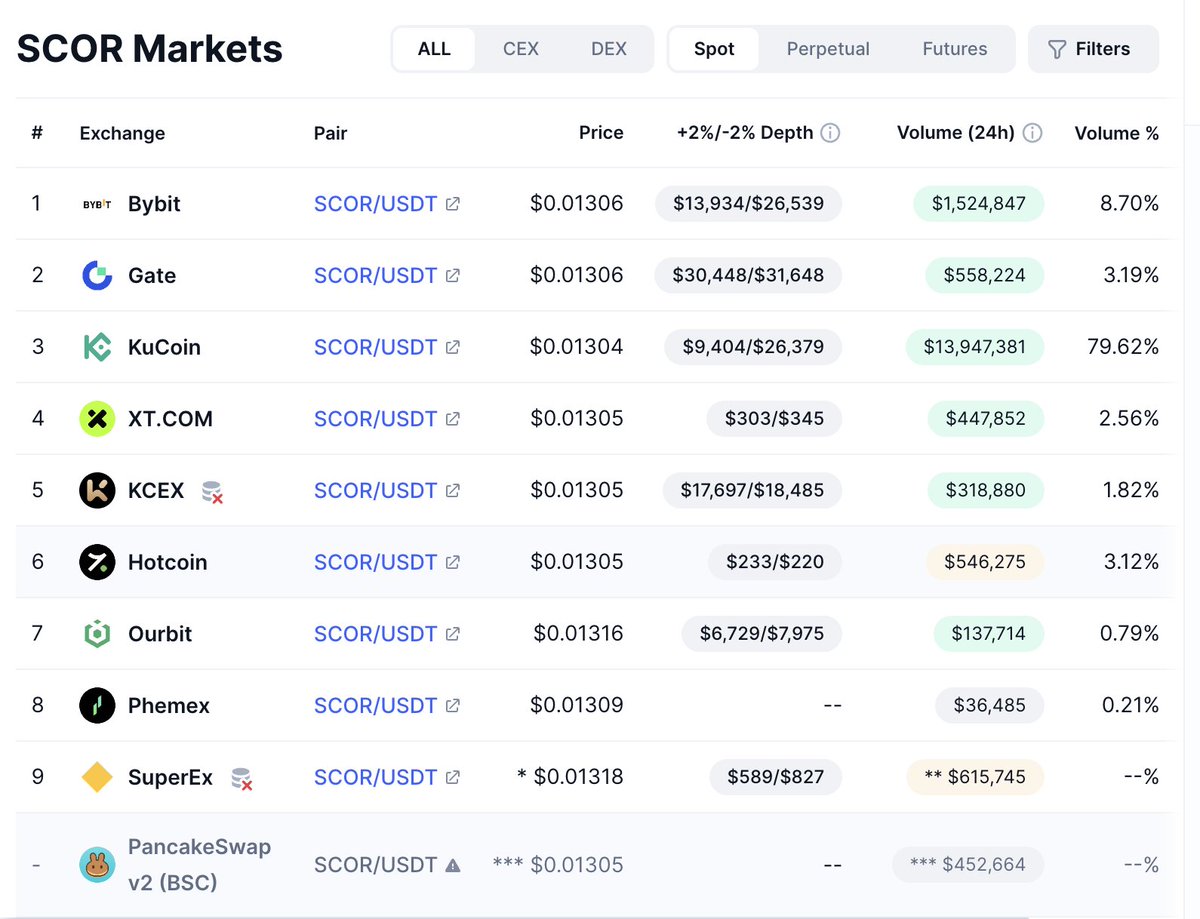The width and height of the screenshot is (1200, 919).
Task: Open the Phemex SCOR/USDT pair link
Action: (375, 705)
